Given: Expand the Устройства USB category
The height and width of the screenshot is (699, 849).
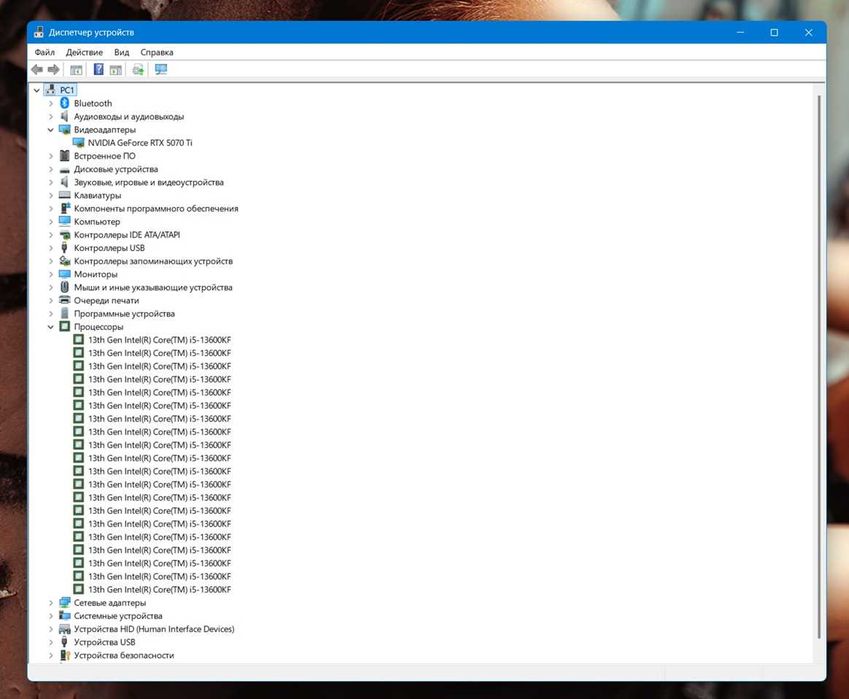Looking at the screenshot, I should coord(50,642).
